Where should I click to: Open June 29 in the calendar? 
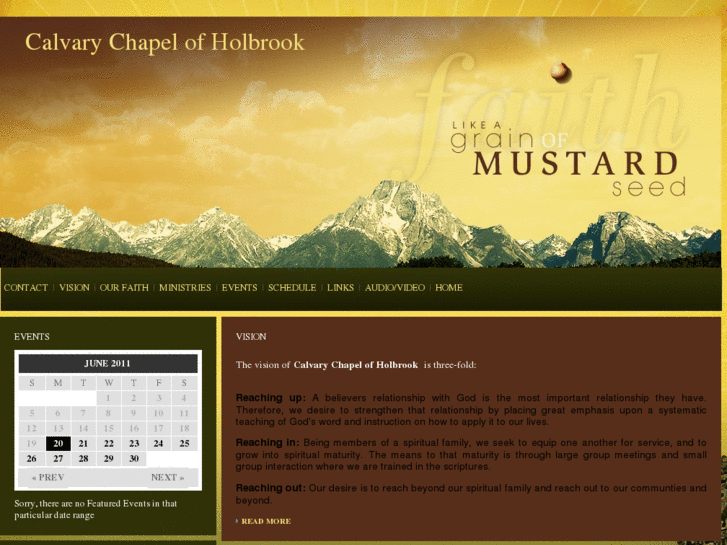pos(108,459)
